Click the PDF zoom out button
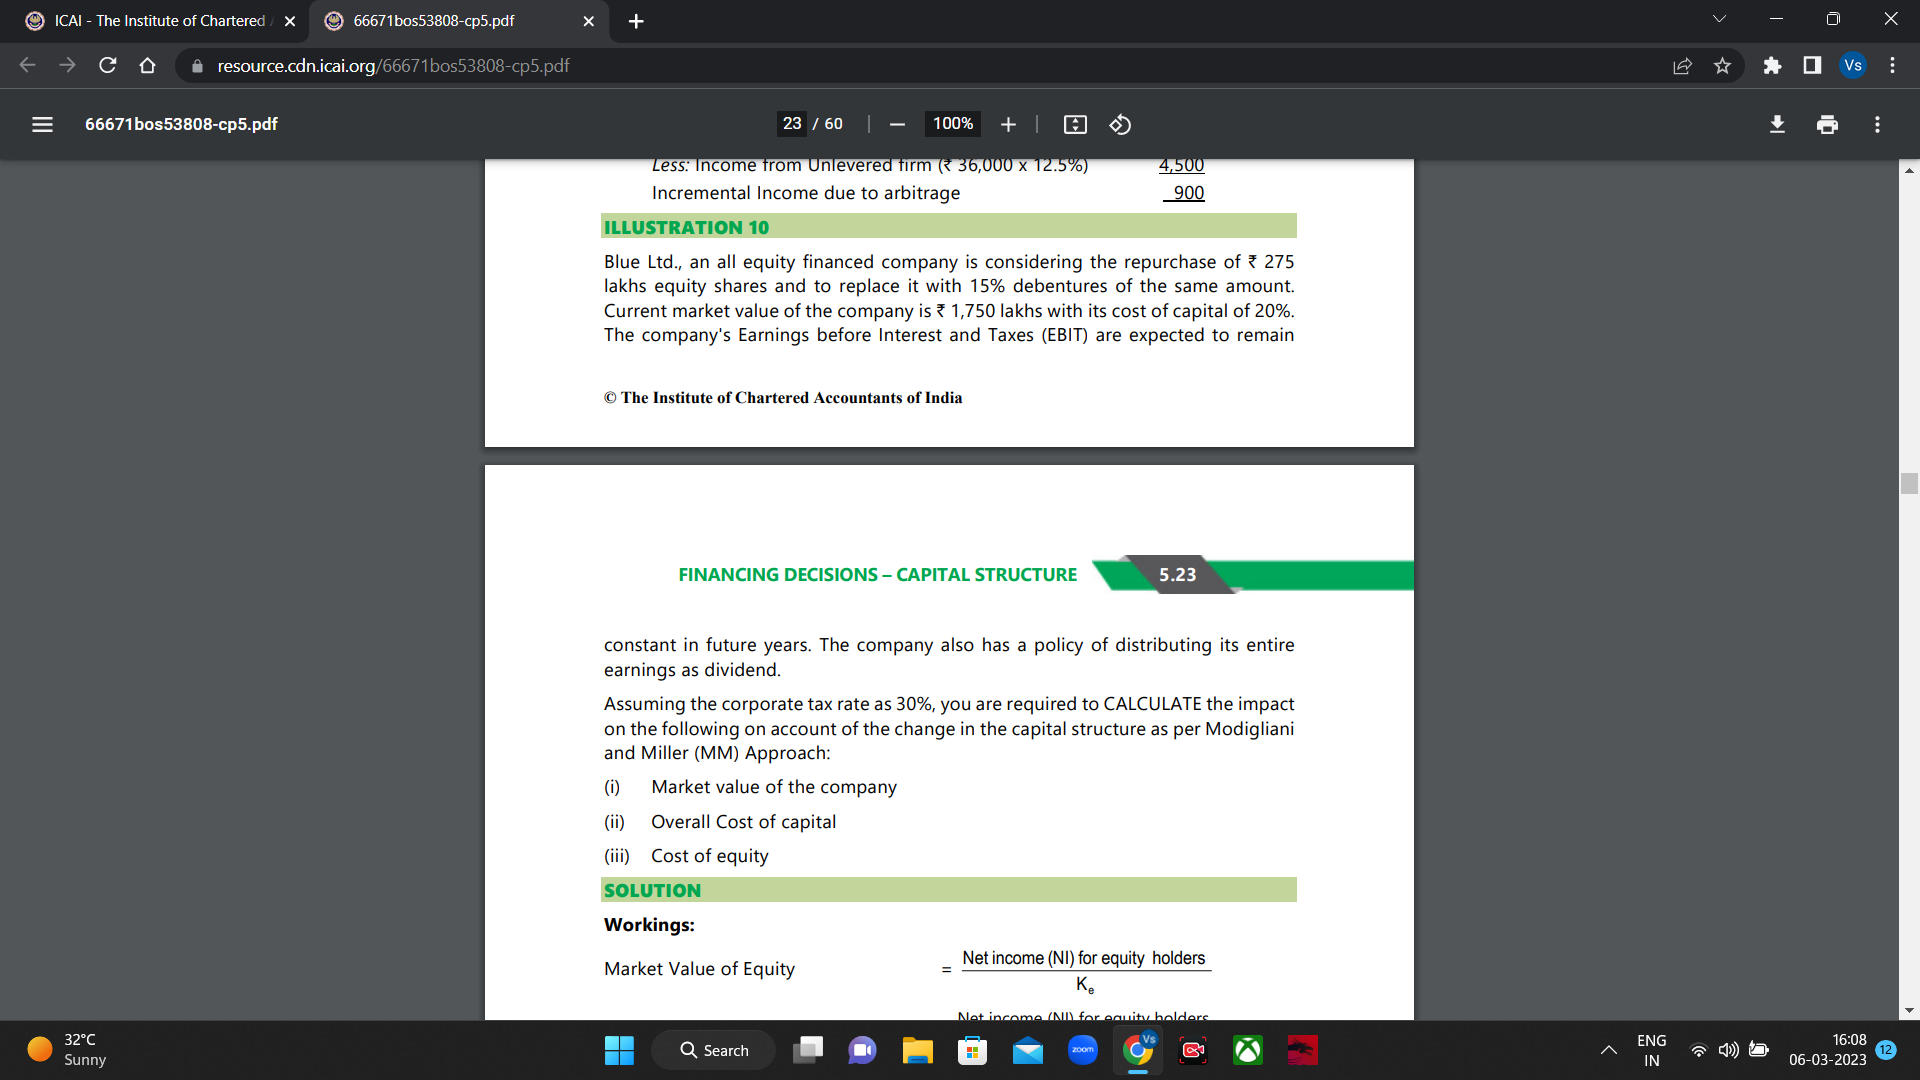 pos(897,124)
